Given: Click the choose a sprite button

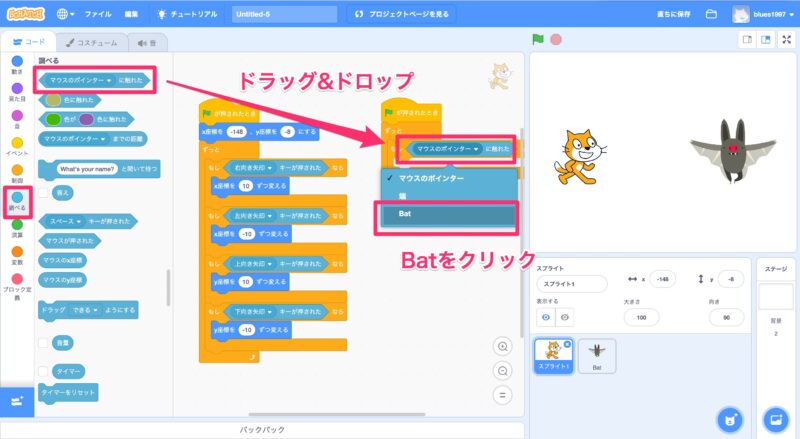Looking at the screenshot, I should [x=730, y=418].
